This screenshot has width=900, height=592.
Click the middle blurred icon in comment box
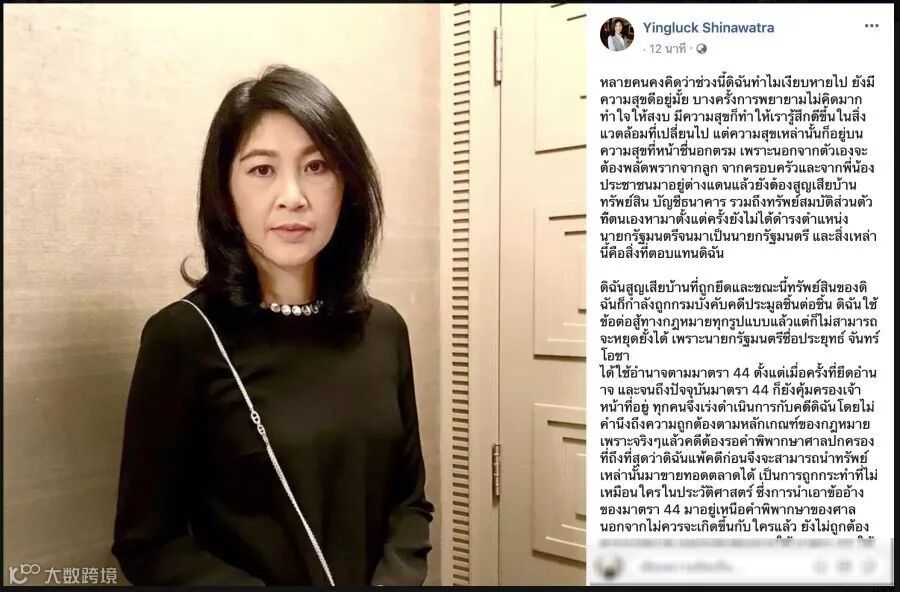(x=843, y=566)
